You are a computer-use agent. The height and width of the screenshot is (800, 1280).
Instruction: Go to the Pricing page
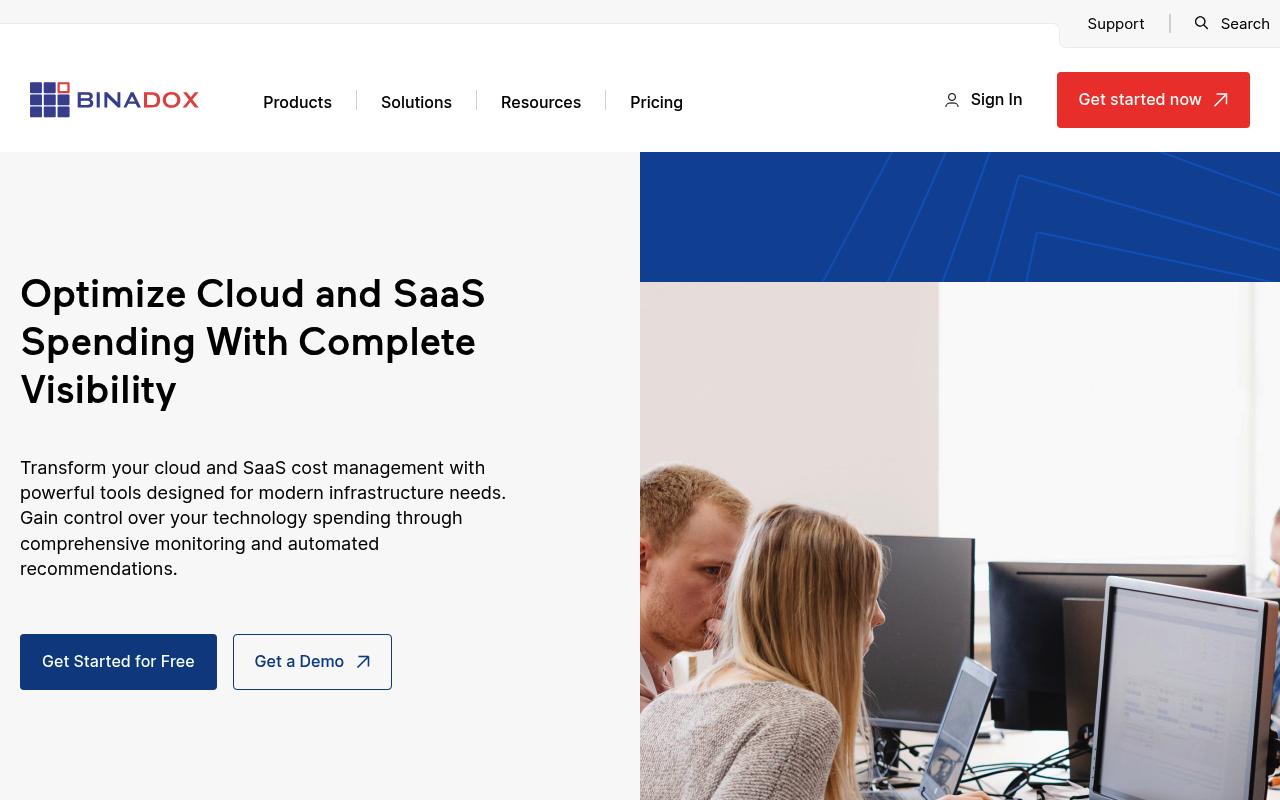click(656, 102)
